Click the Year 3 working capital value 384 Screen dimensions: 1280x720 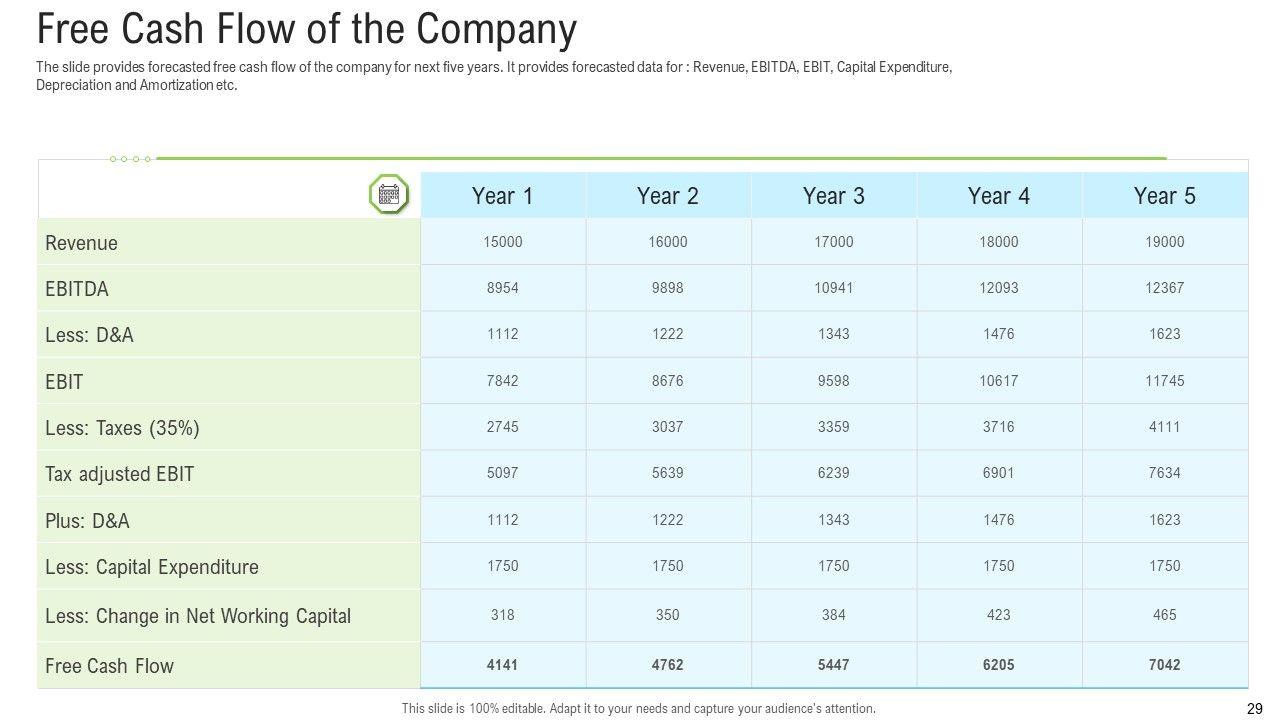tap(833, 615)
